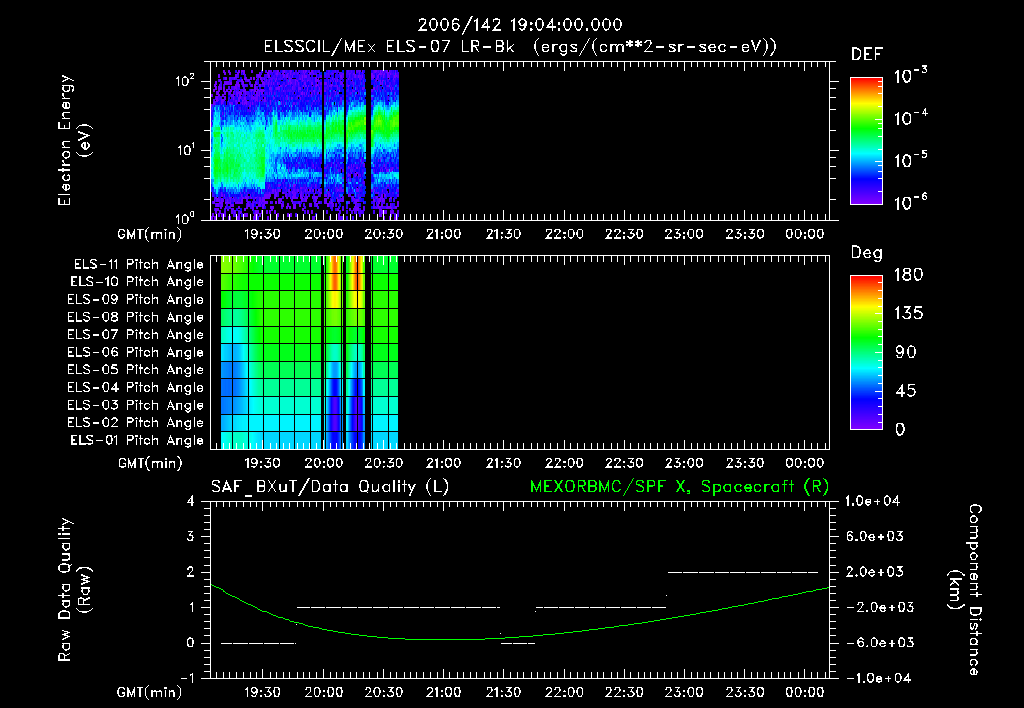
Task: Click the 3 tick on data quality axis
Action: pos(191,537)
